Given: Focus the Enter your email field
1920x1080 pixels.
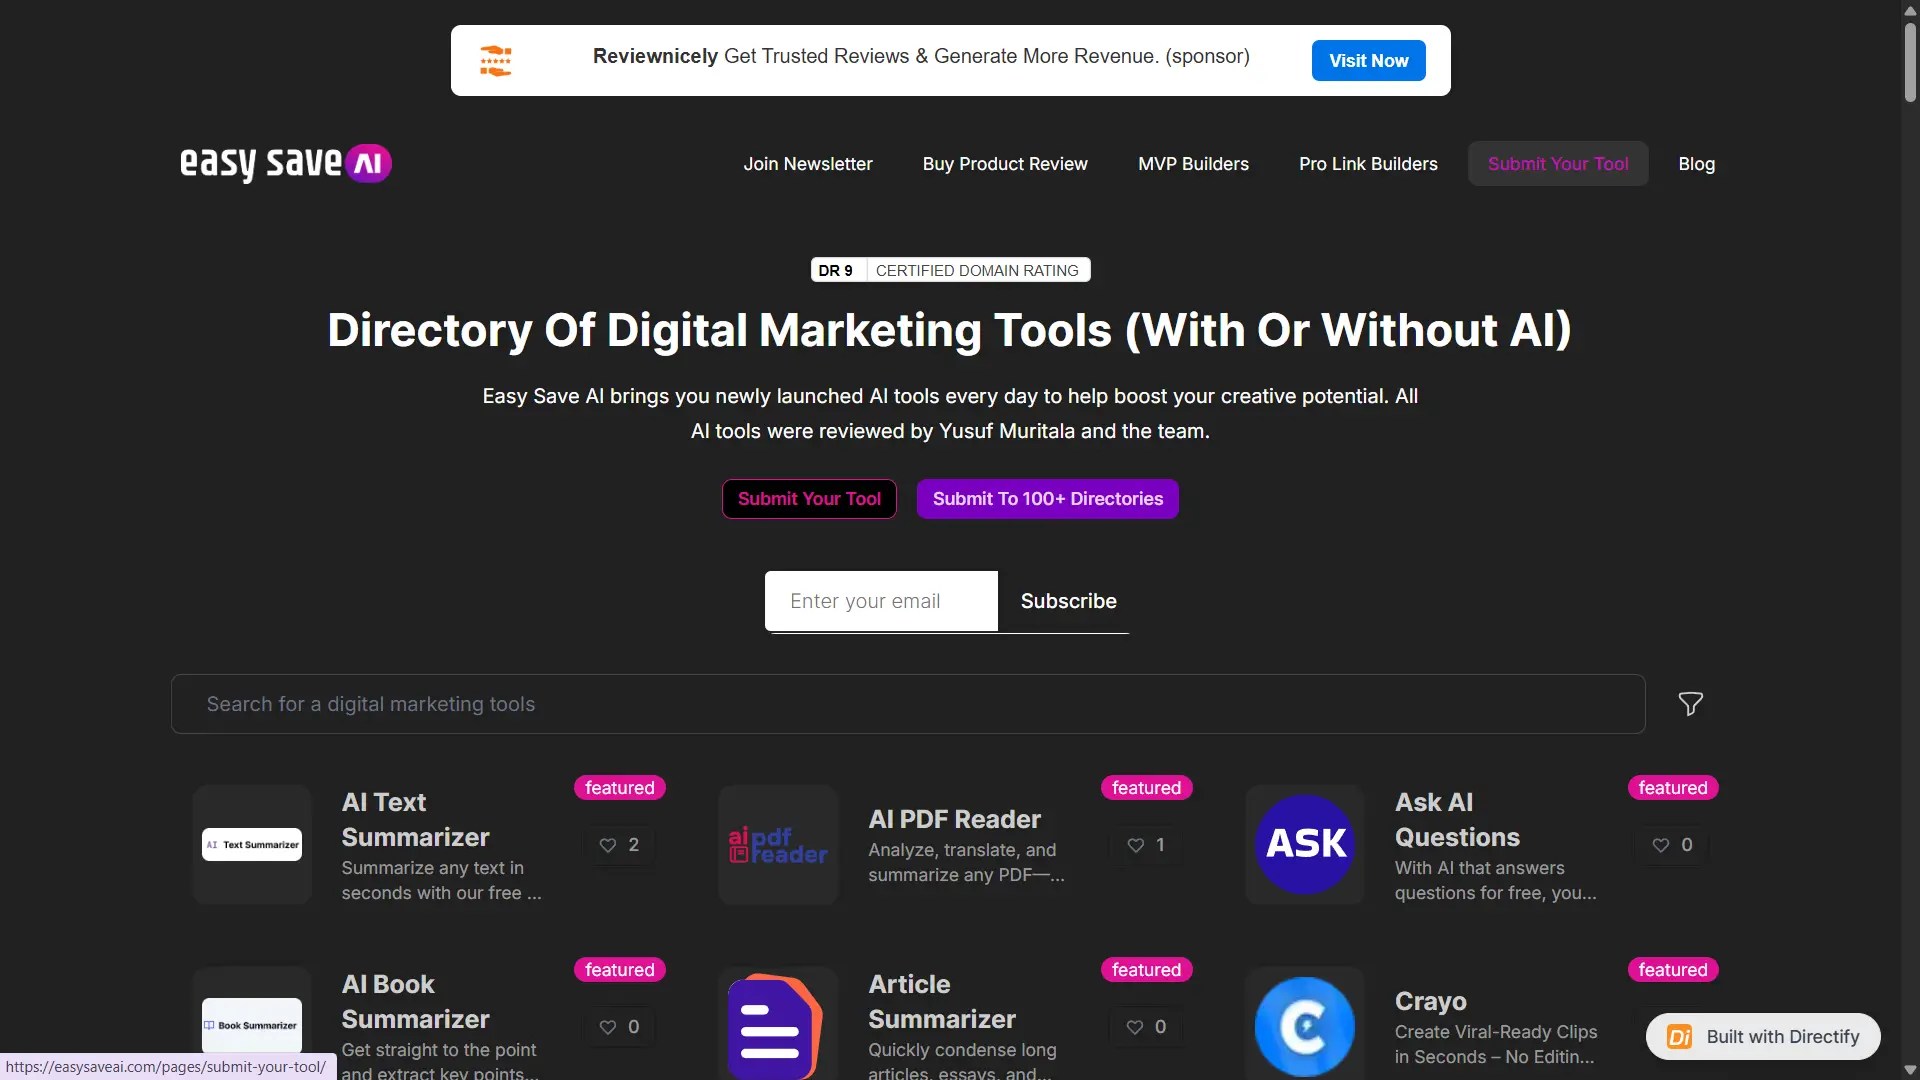Looking at the screenshot, I should (881, 601).
